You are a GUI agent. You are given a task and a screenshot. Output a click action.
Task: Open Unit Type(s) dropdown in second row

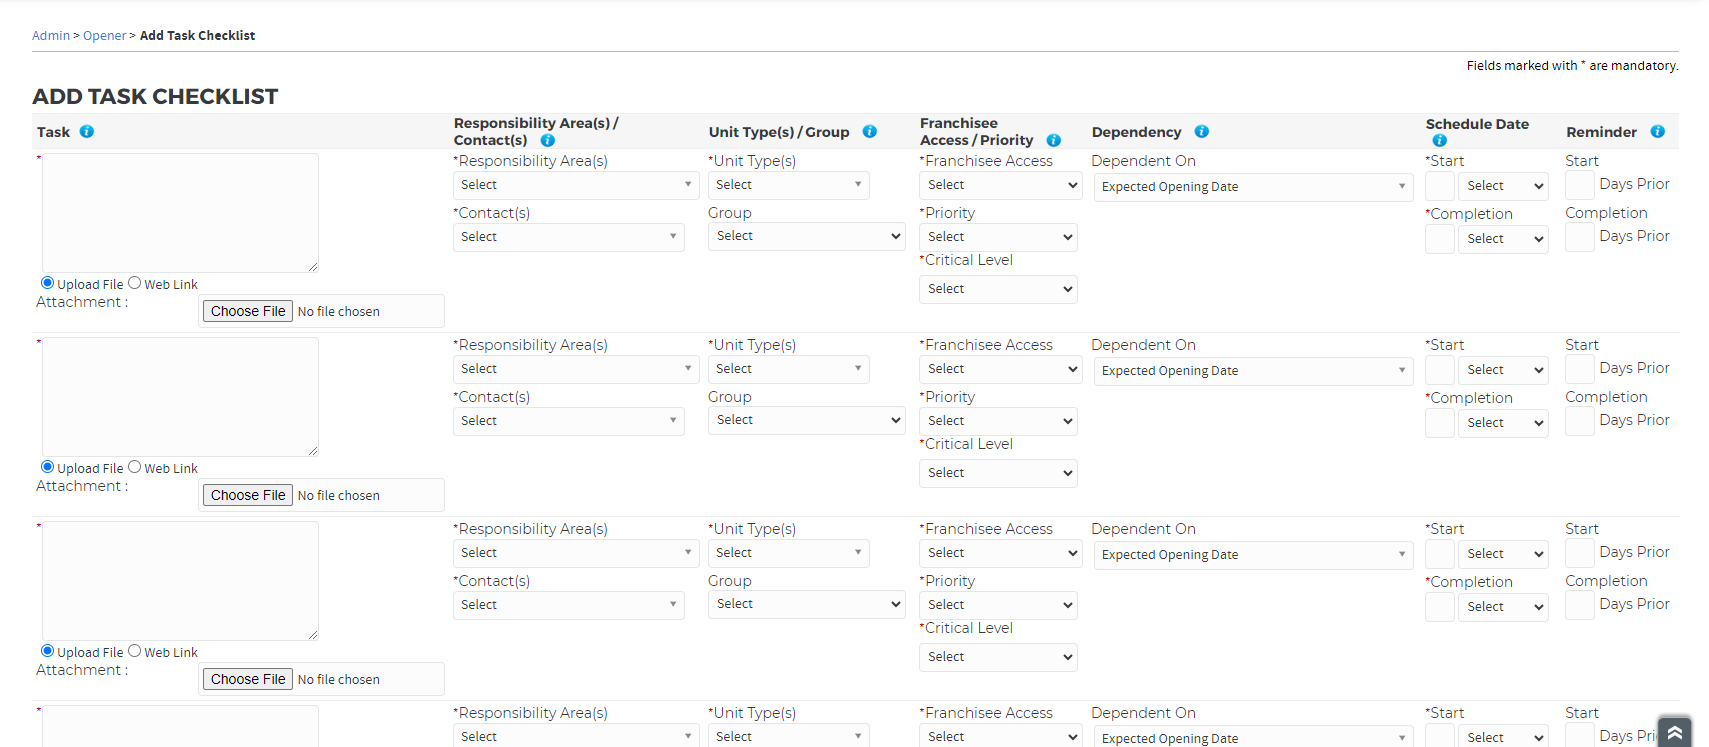(789, 369)
